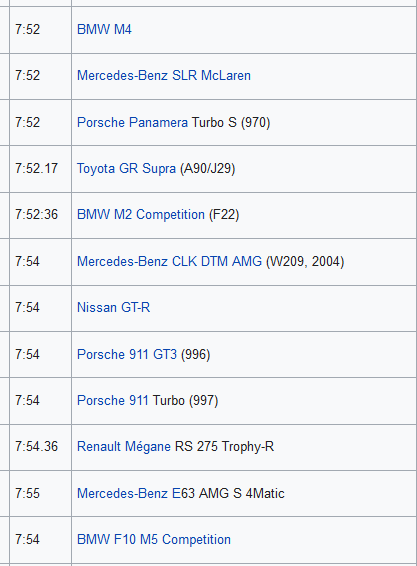Image resolution: width=417 pixels, height=566 pixels.
Task: Follow the Toyota GR Supra link
Action: [126, 169]
